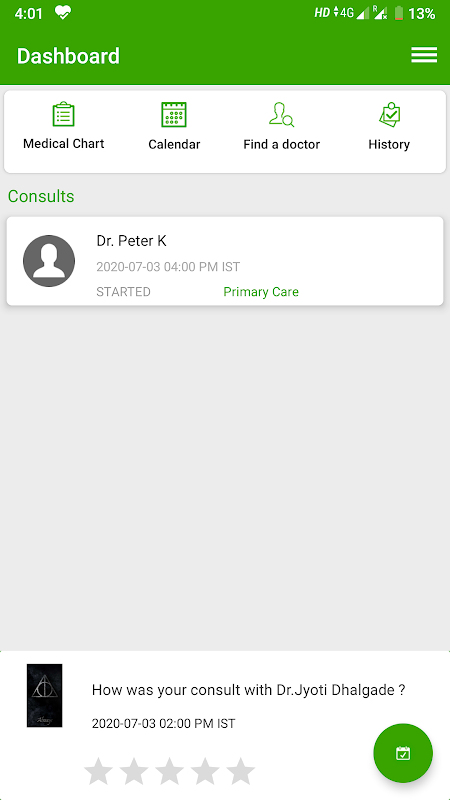Tap the Find a doctor icon
Image resolution: width=450 pixels, height=800 pixels.
[x=282, y=114]
